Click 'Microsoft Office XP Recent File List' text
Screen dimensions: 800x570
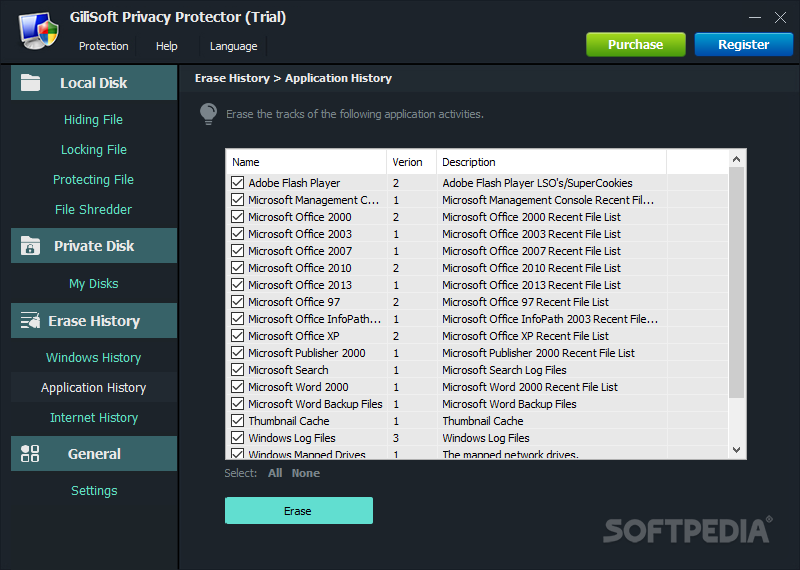tap(526, 336)
